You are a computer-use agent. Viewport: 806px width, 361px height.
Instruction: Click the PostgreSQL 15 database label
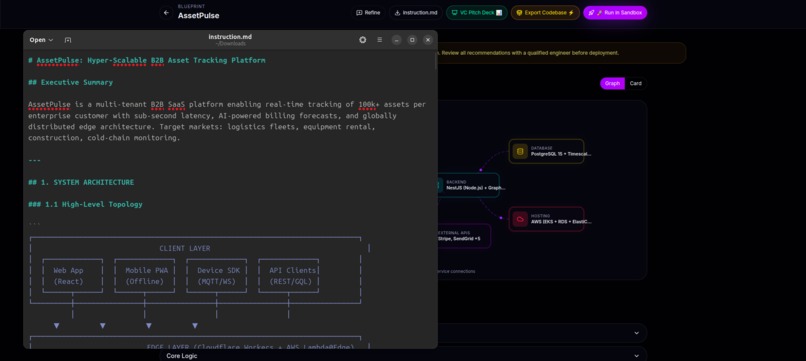coord(561,154)
